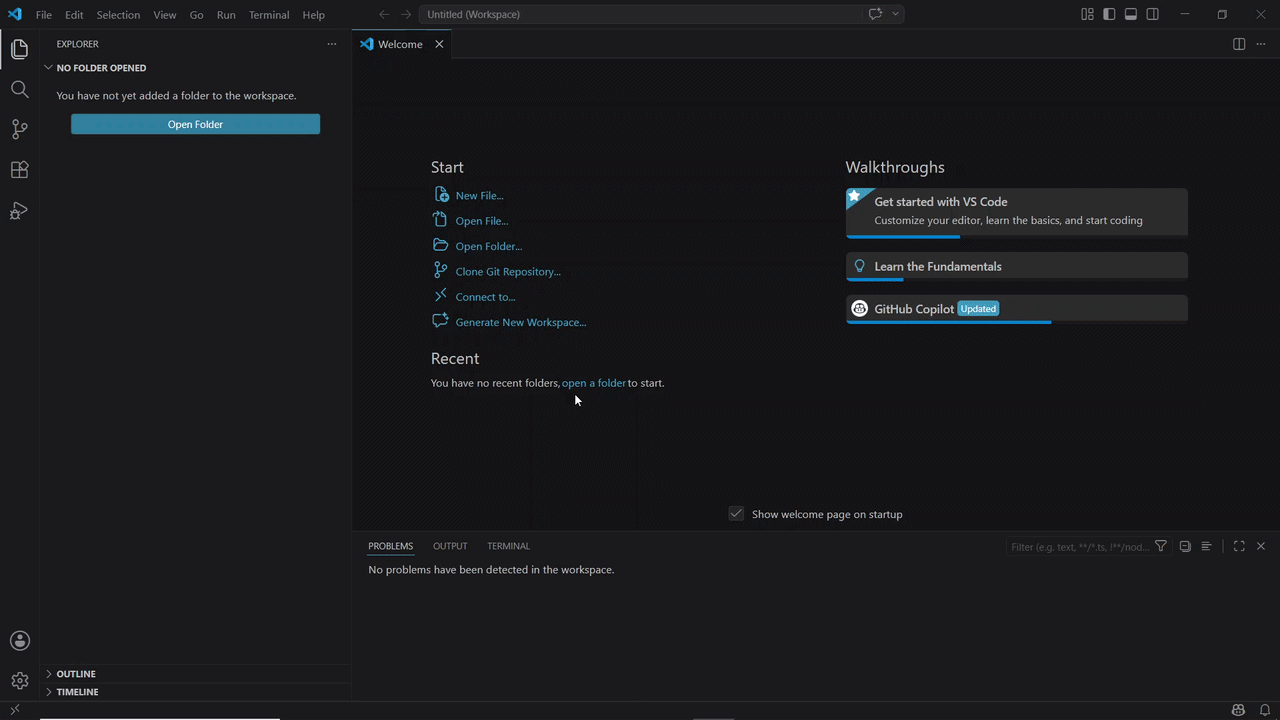Toggle the secondary side bar
The height and width of the screenshot is (720, 1280).
[x=1153, y=14]
